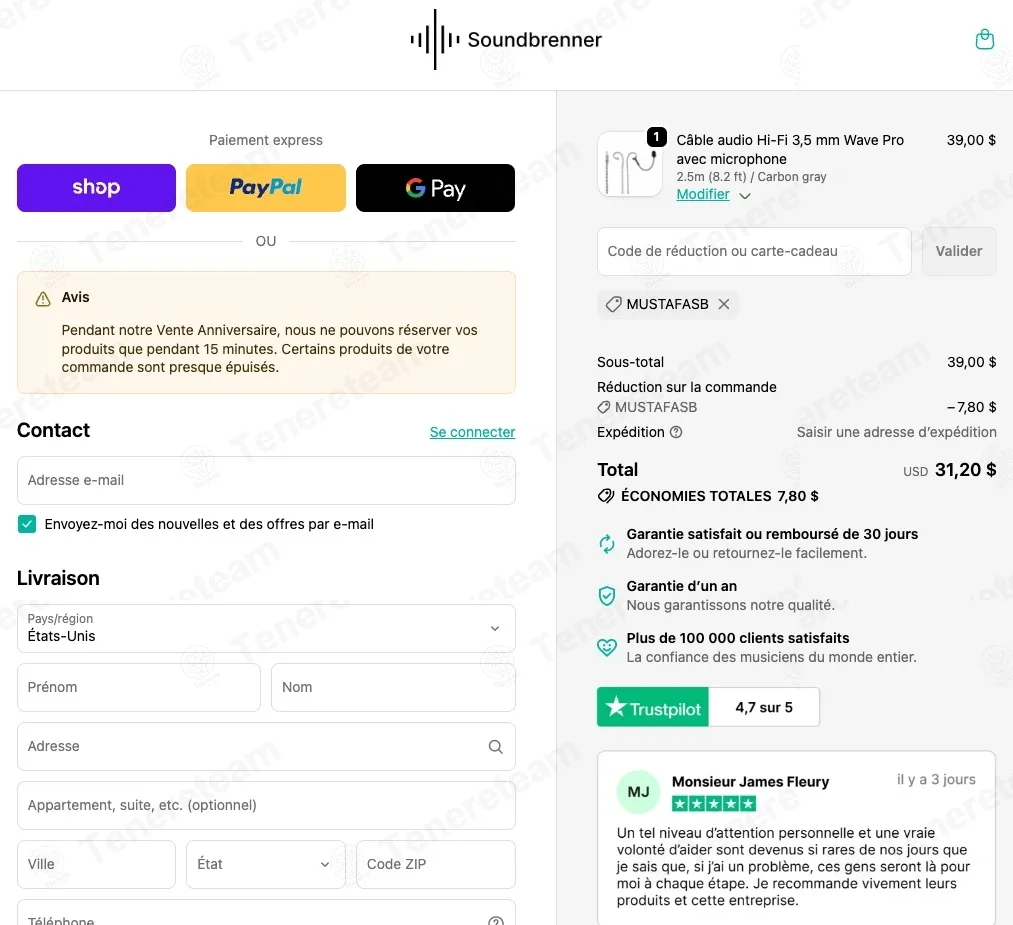Choose the G Pay express button
Viewport: 1013px width, 925px height.
pyautogui.click(x=435, y=188)
